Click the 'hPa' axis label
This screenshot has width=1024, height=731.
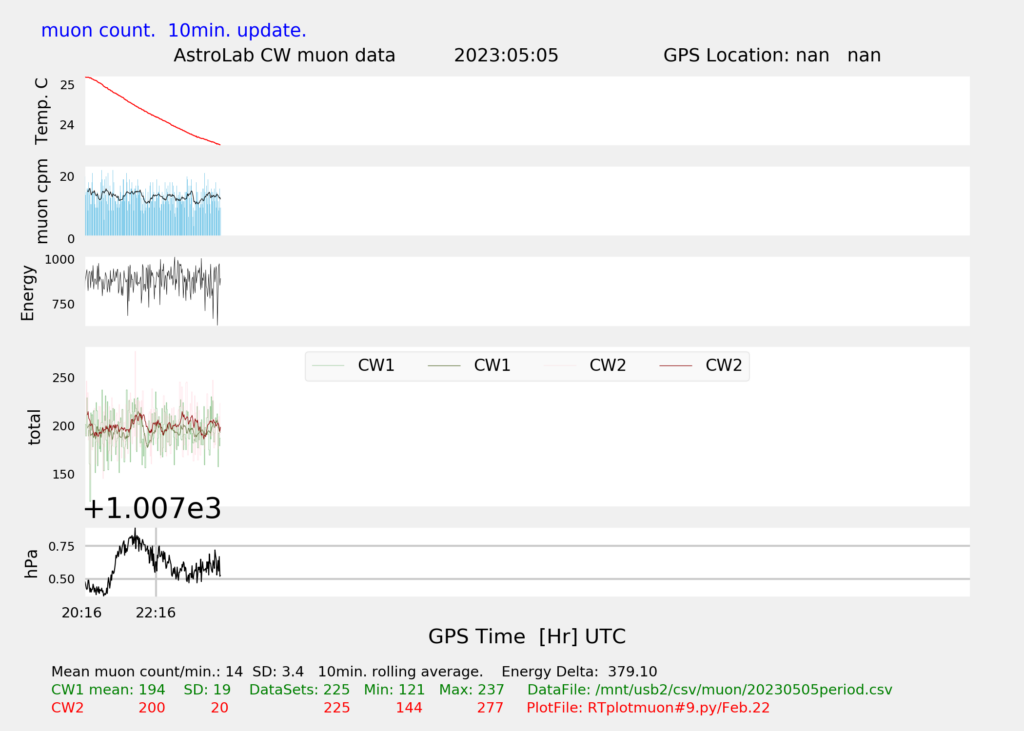(x=31, y=564)
